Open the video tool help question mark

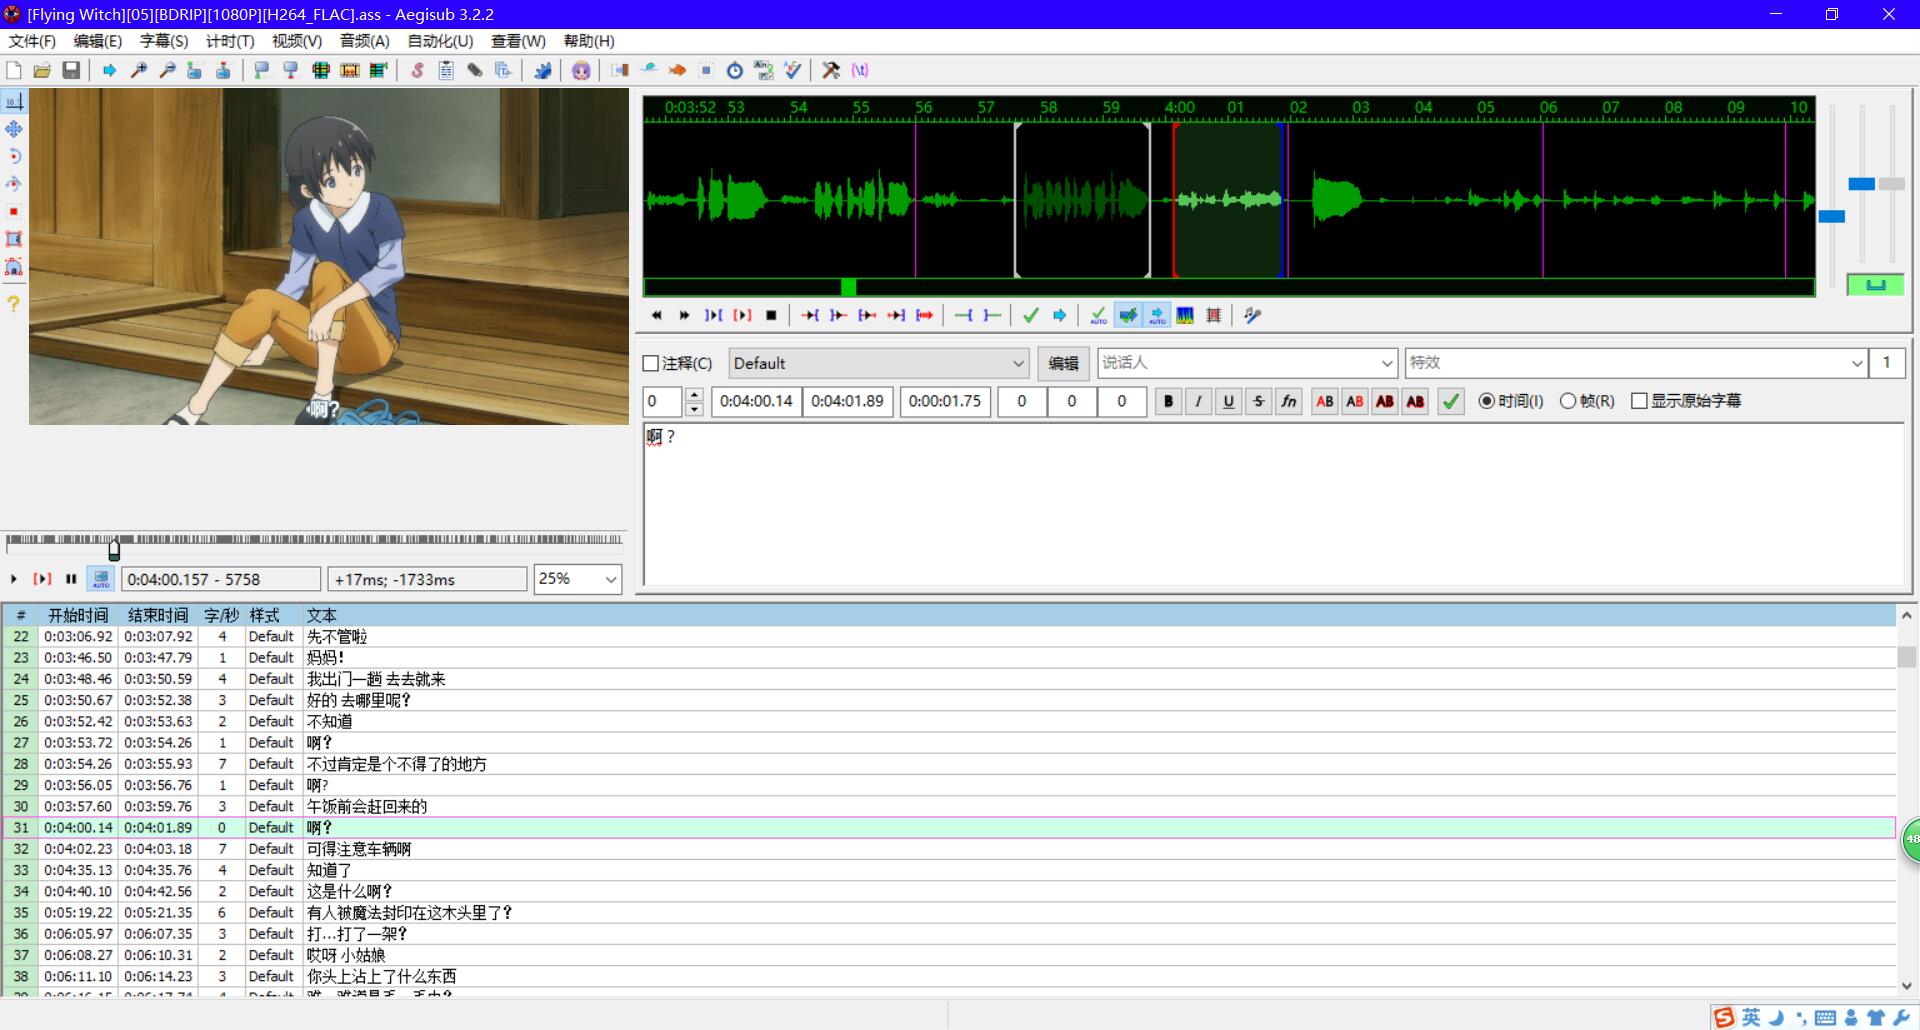click(x=14, y=303)
